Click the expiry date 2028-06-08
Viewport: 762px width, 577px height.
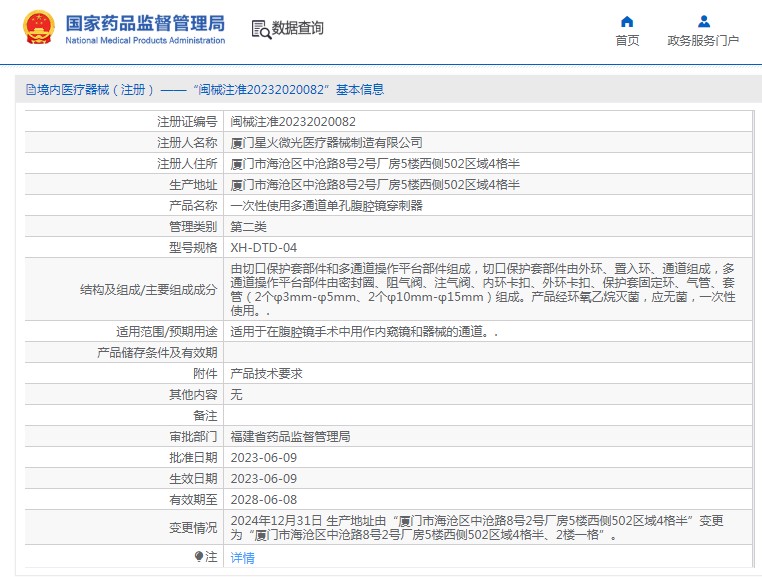(264, 500)
